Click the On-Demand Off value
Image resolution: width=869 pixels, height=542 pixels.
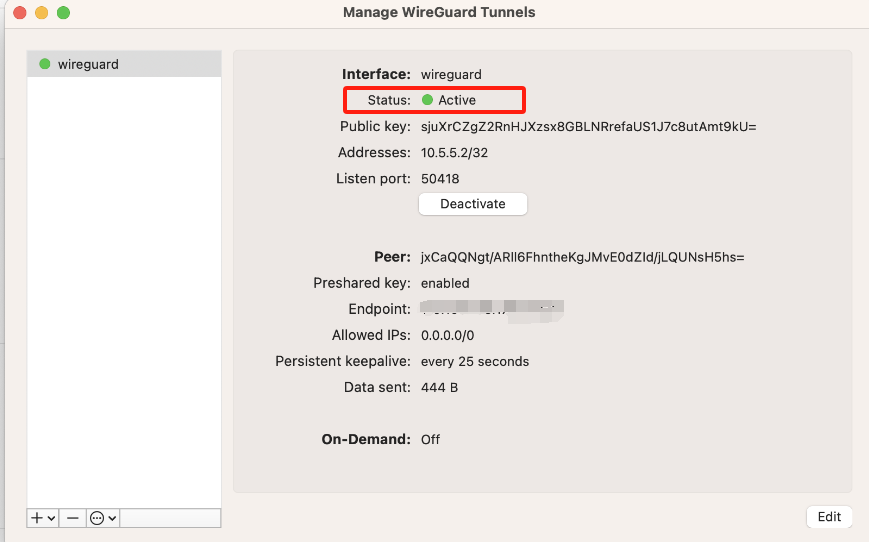pyautogui.click(x=430, y=439)
